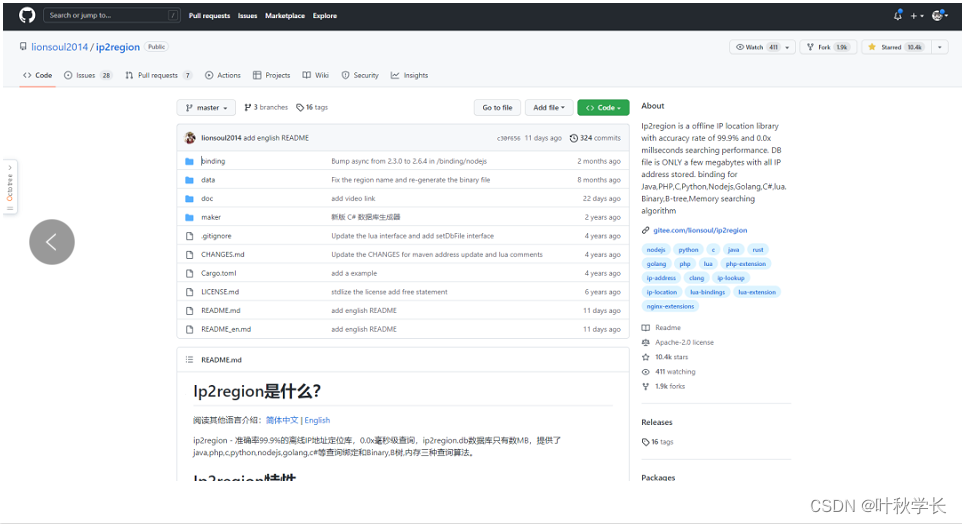Open the master branch selector
This screenshot has width=962, height=524.
point(206,107)
